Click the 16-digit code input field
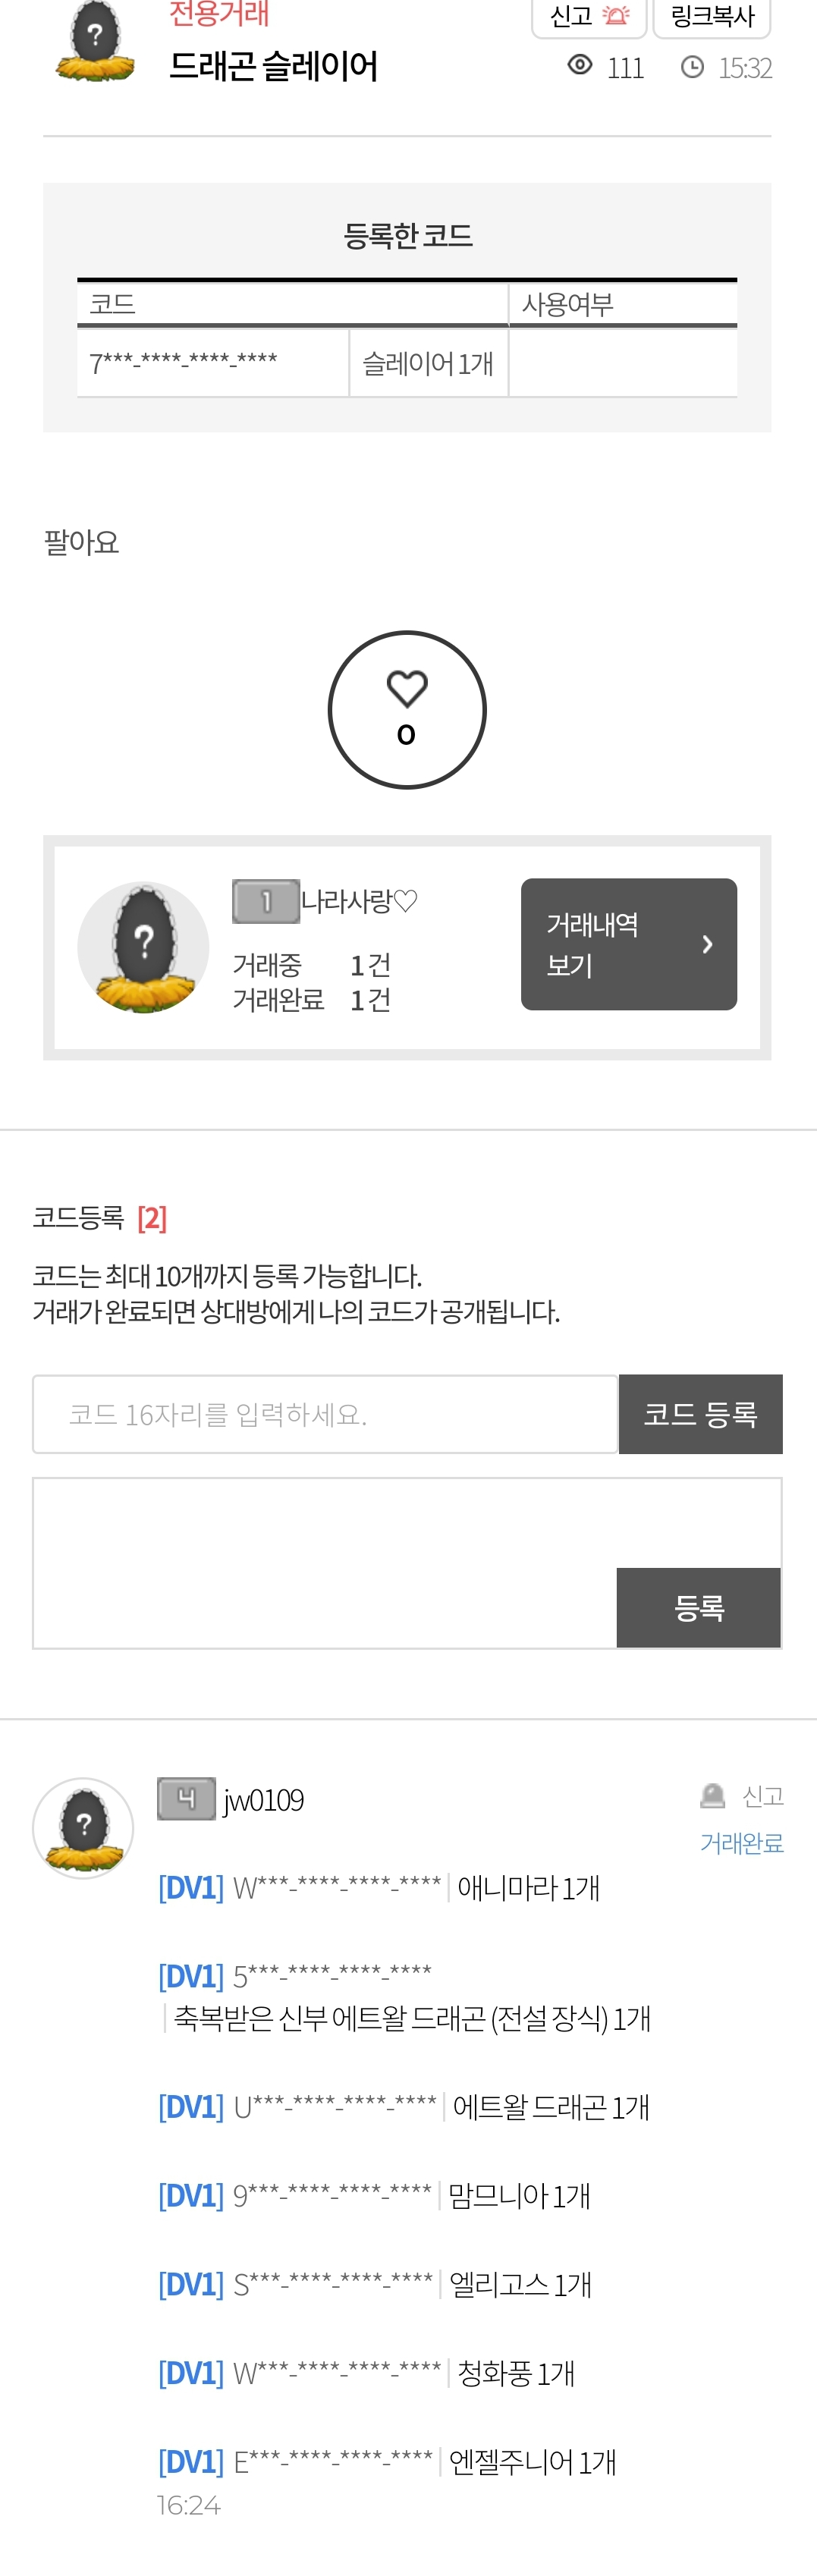This screenshot has height=2576, width=817. (325, 1413)
